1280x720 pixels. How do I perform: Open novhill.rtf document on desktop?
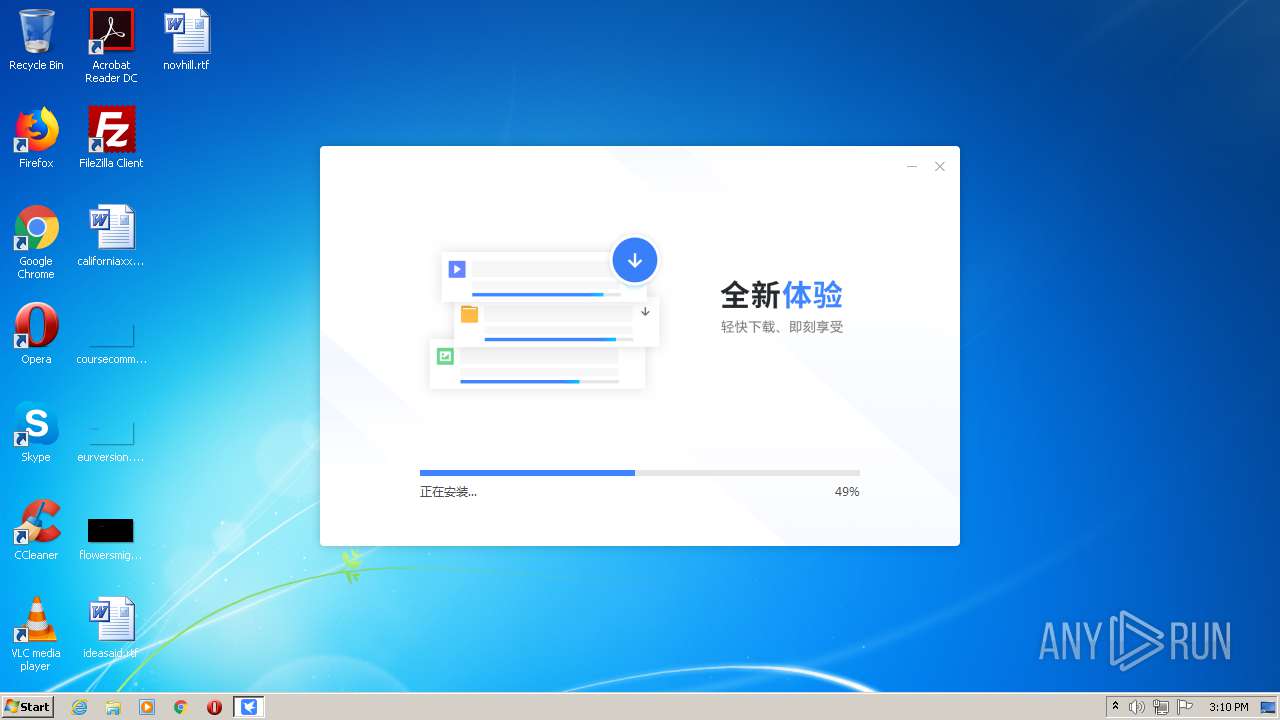tap(187, 40)
